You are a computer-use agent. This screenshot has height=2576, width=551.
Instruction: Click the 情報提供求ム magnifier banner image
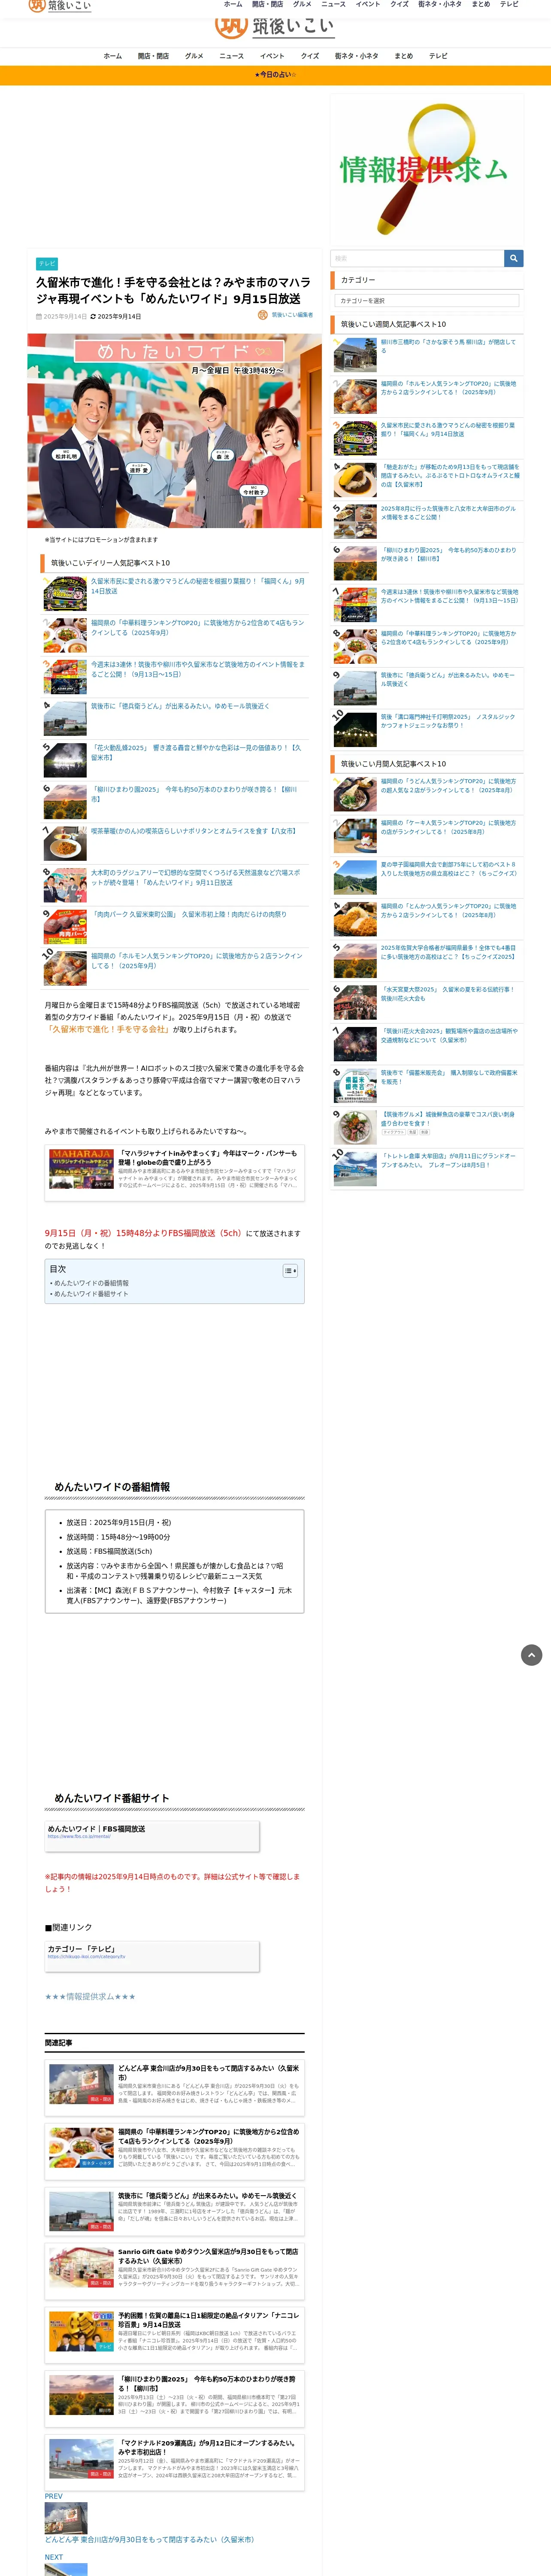point(427,169)
